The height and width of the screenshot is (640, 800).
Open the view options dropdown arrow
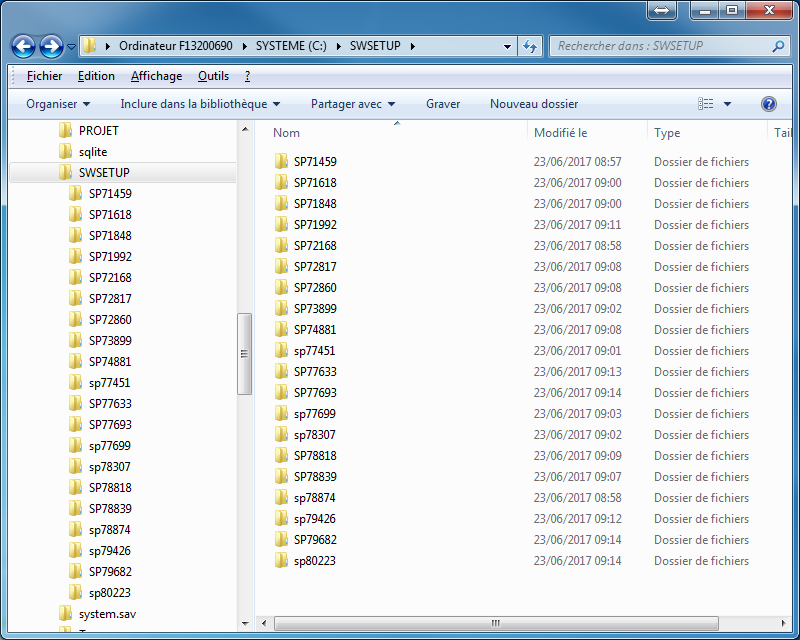[x=728, y=104]
